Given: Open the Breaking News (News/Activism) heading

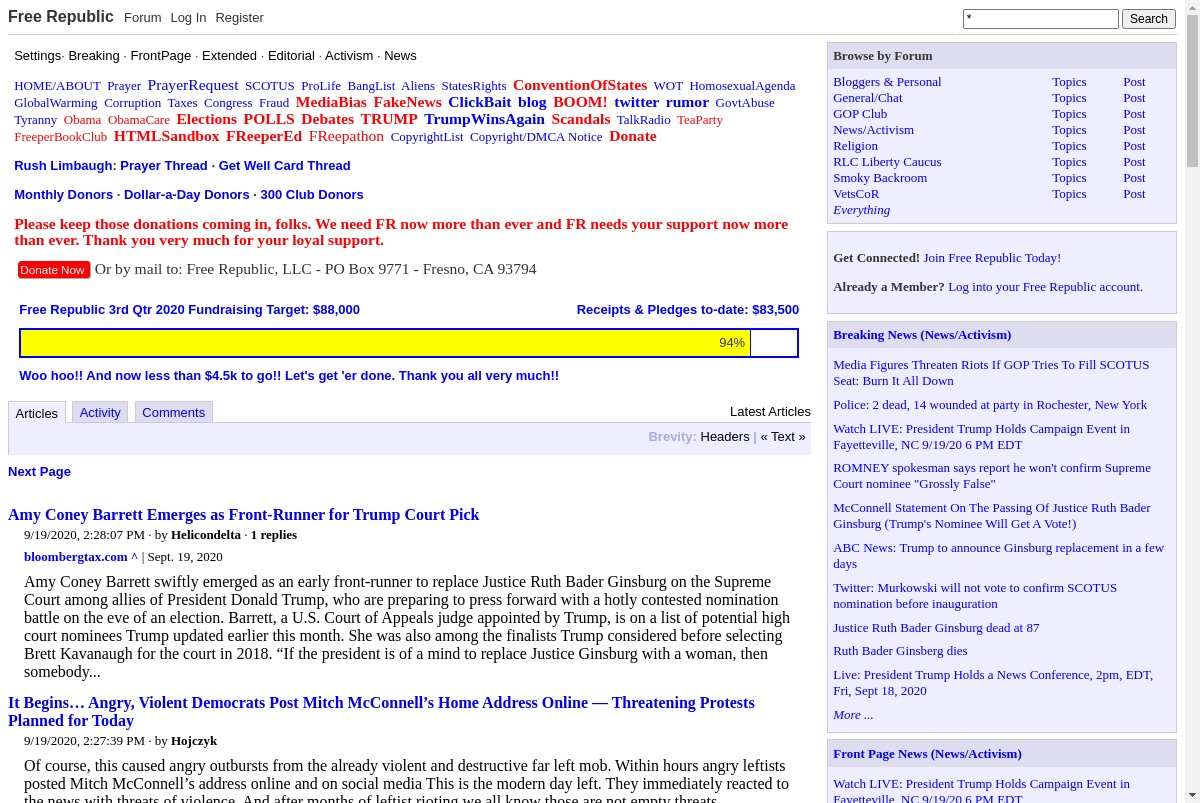Looking at the screenshot, I should tap(922, 335).
